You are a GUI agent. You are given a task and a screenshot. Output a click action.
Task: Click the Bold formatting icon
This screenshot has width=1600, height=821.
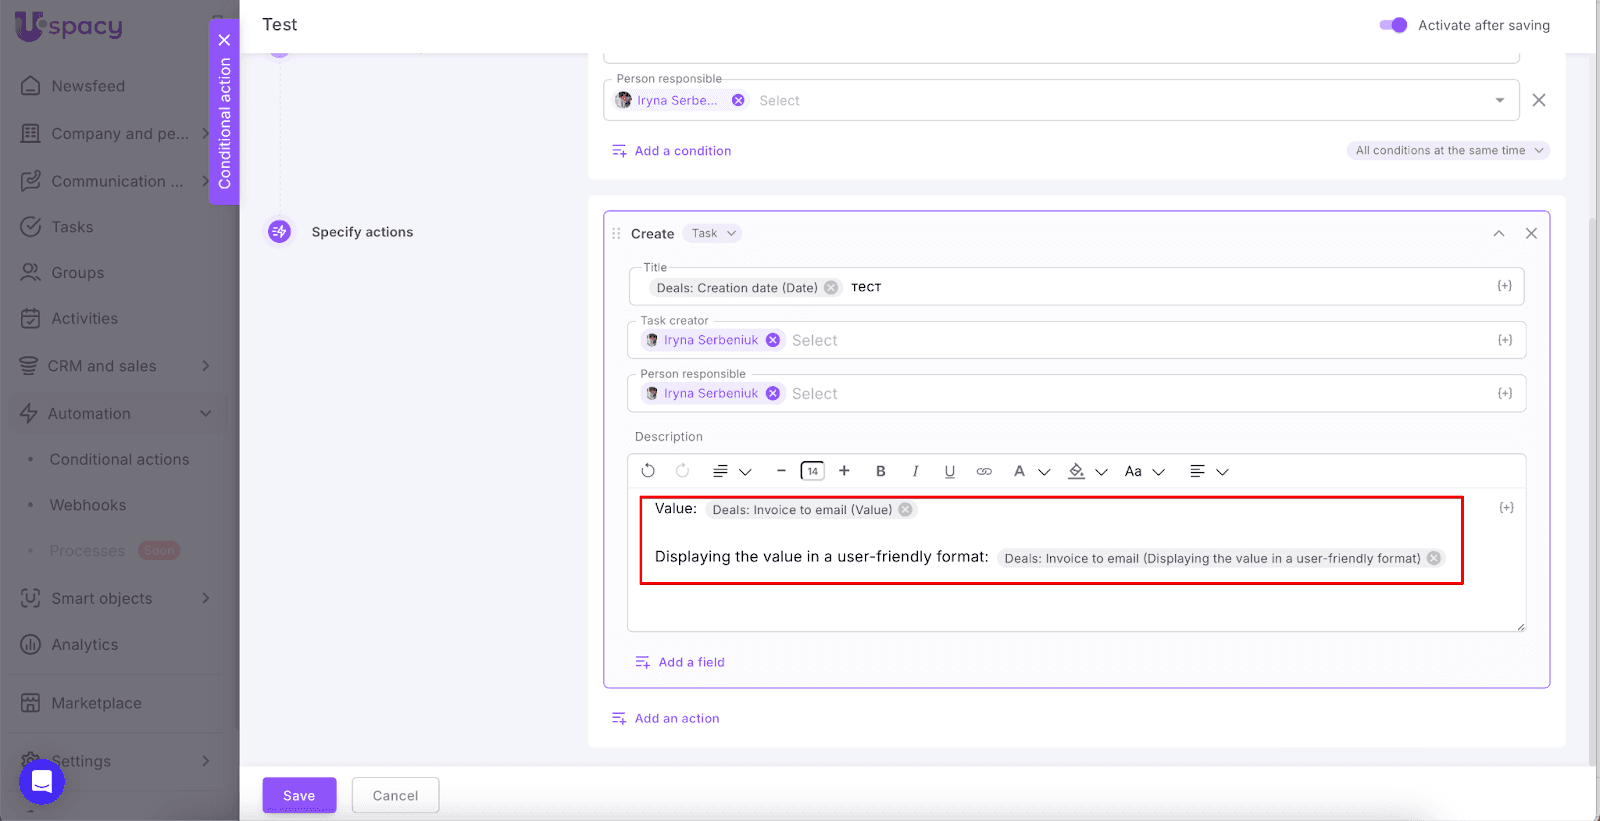[x=880, y=471]
